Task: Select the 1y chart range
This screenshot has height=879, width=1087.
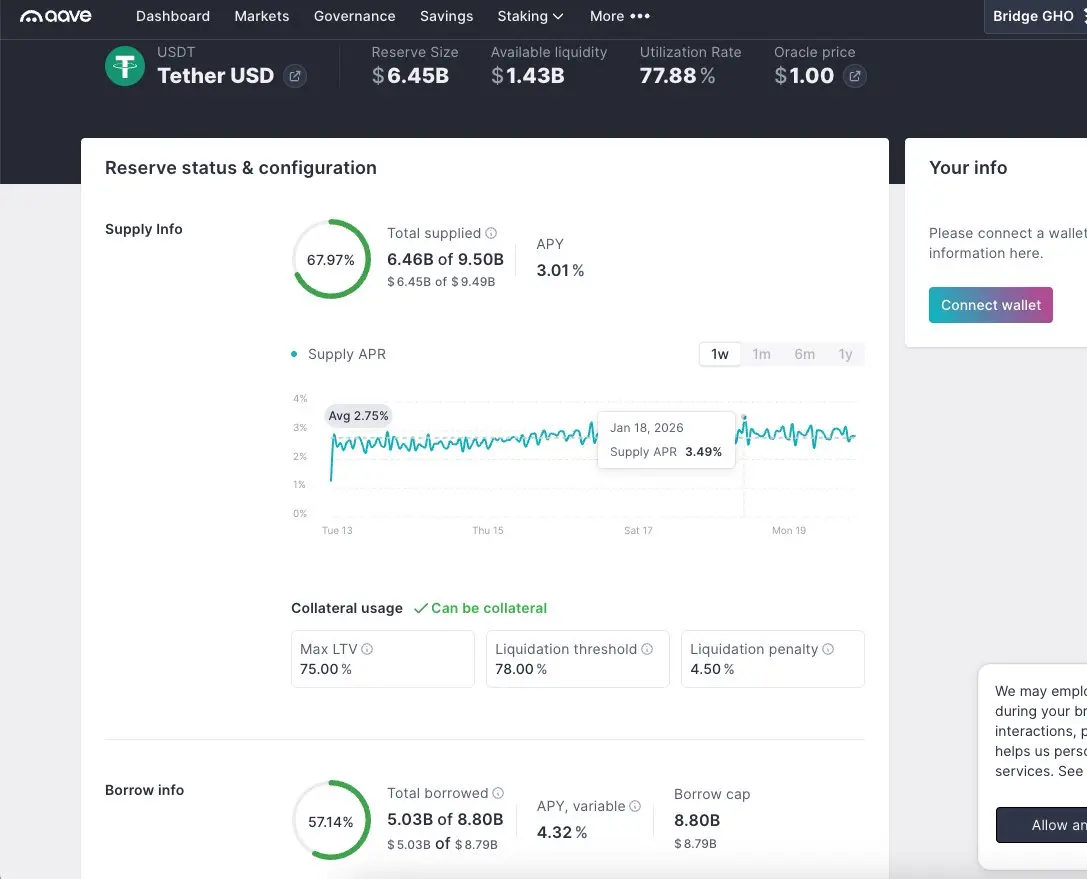Action: [x=845, y=354]
